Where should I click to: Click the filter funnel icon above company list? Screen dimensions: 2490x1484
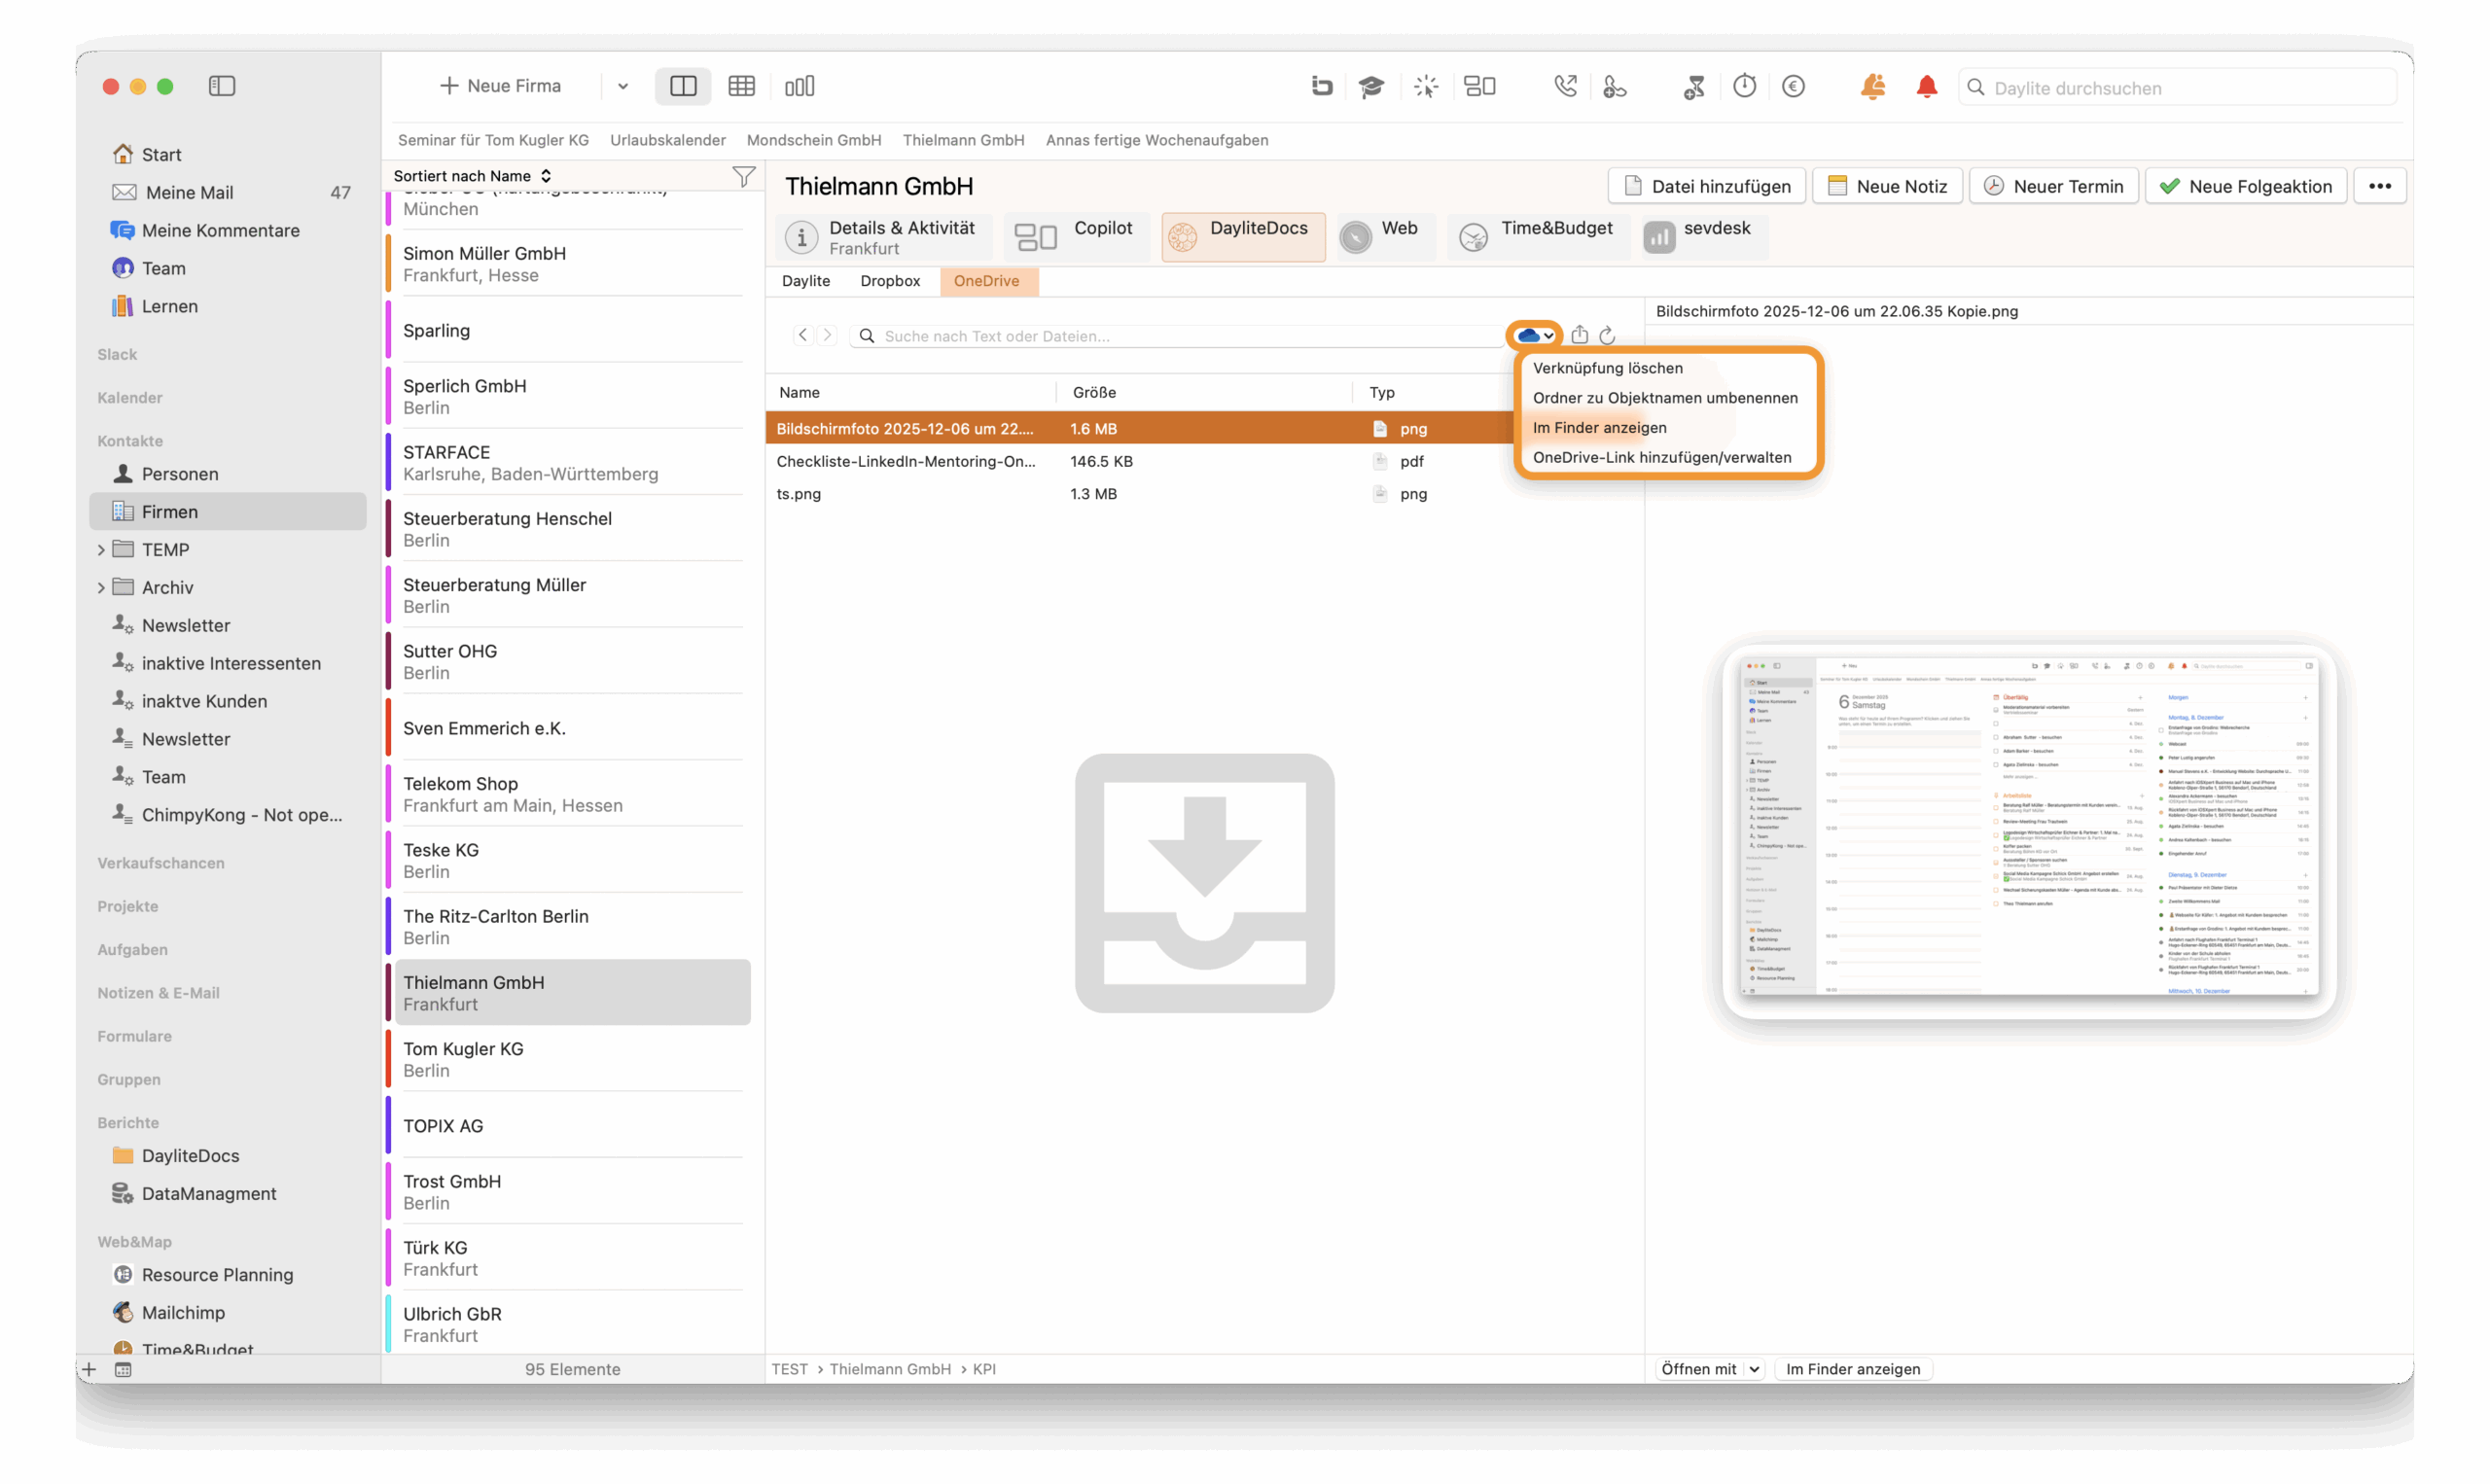coord(743,177)
